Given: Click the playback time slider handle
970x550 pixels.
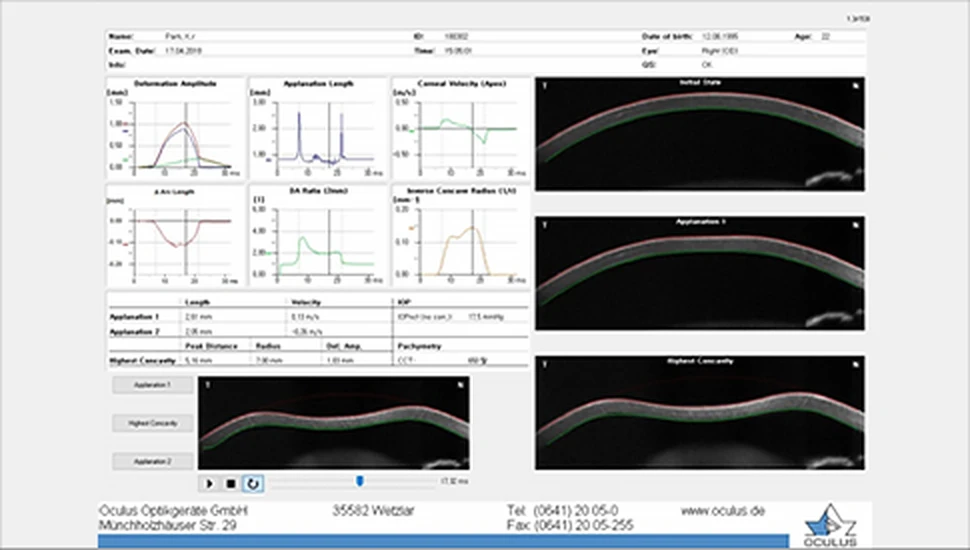Looking at the screenshot, I should tap(359, 481).
